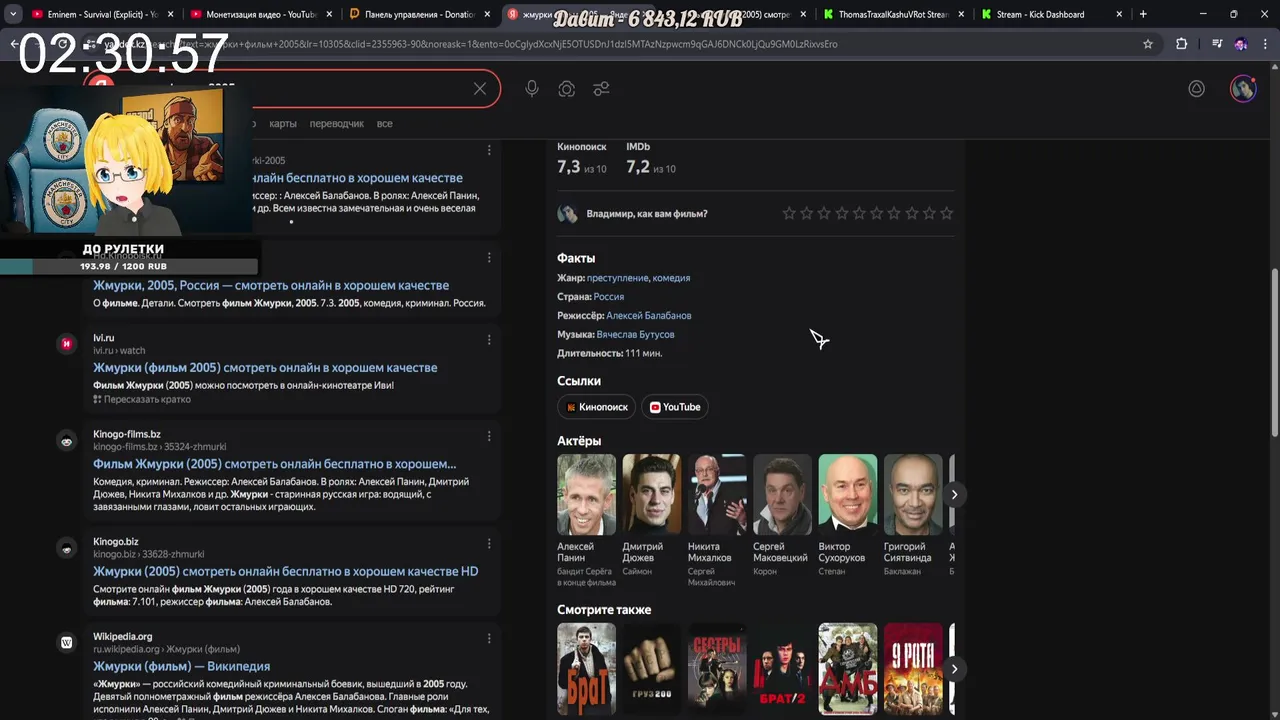Open options menu for Kinogo.biz result
1280x720 pixels.
coord(489,543)
